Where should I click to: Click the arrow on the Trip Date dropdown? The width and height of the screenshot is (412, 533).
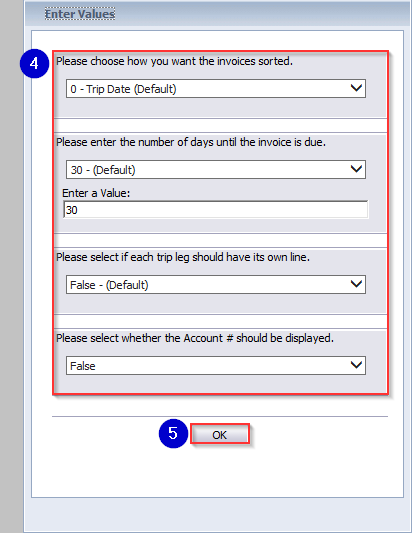coord(356,88)
